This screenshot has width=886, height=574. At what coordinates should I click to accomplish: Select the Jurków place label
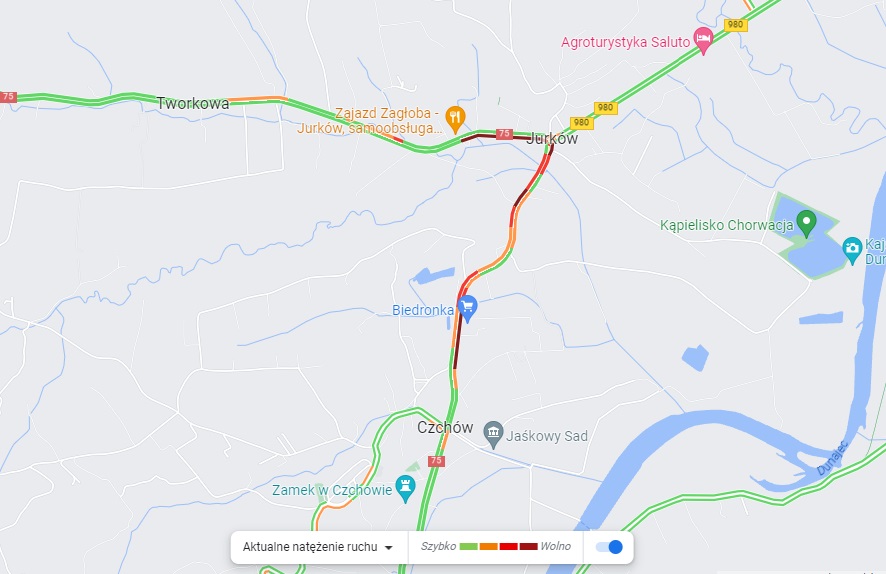pos(552,138)
